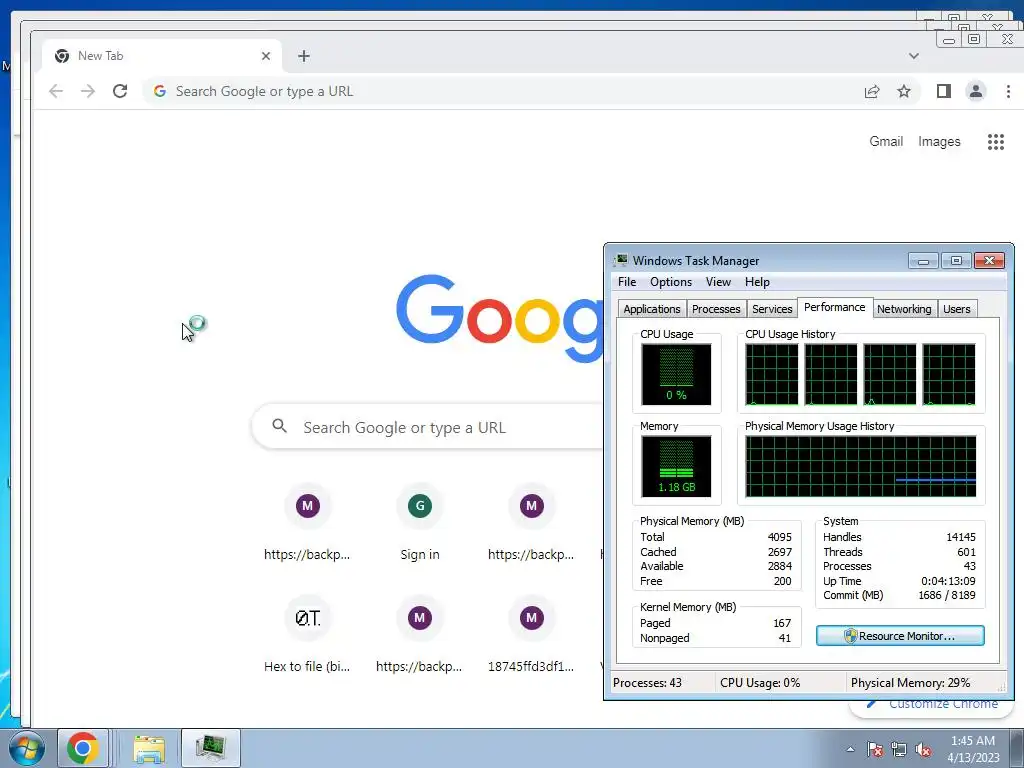Screen dimensions: 1024x768
Task: Click the first CPU Usage History graph
Action: pyautogui.click(x=771, y=375)
